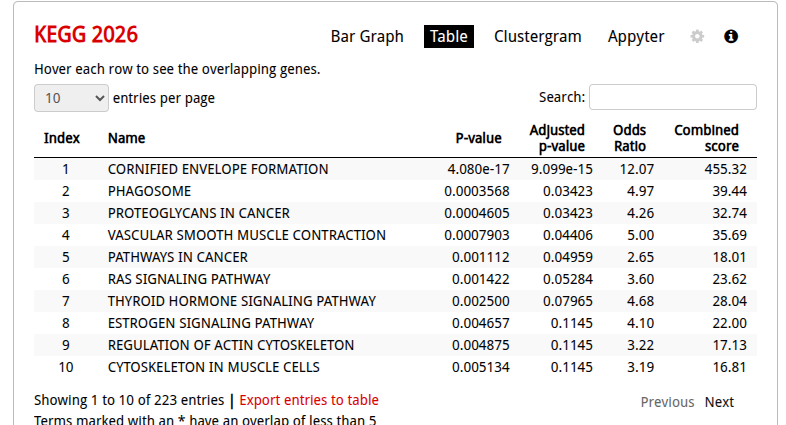Click the info circle icon

click(731, 37)
